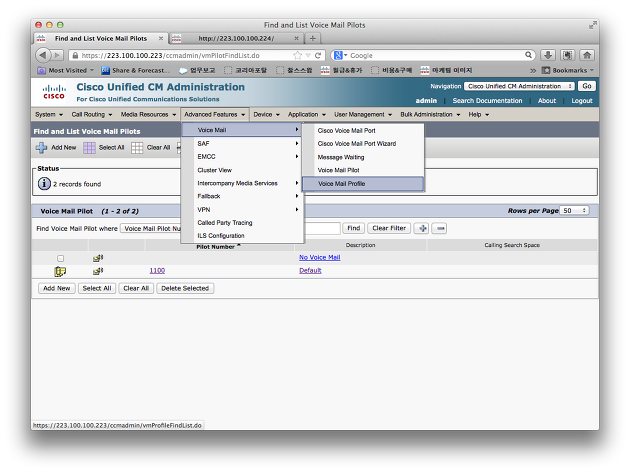Add search criterion with plus button

[x=422, y=228]
